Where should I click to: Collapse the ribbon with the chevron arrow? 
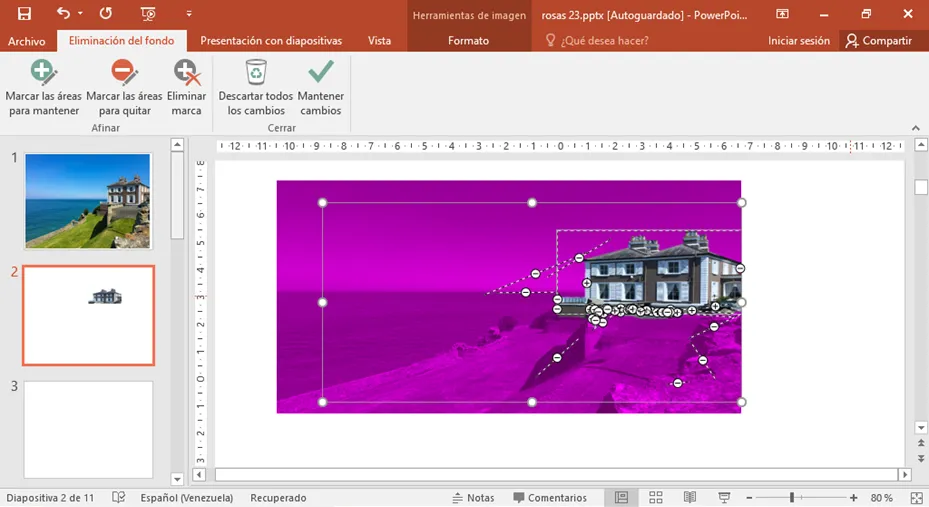(915, 128)
